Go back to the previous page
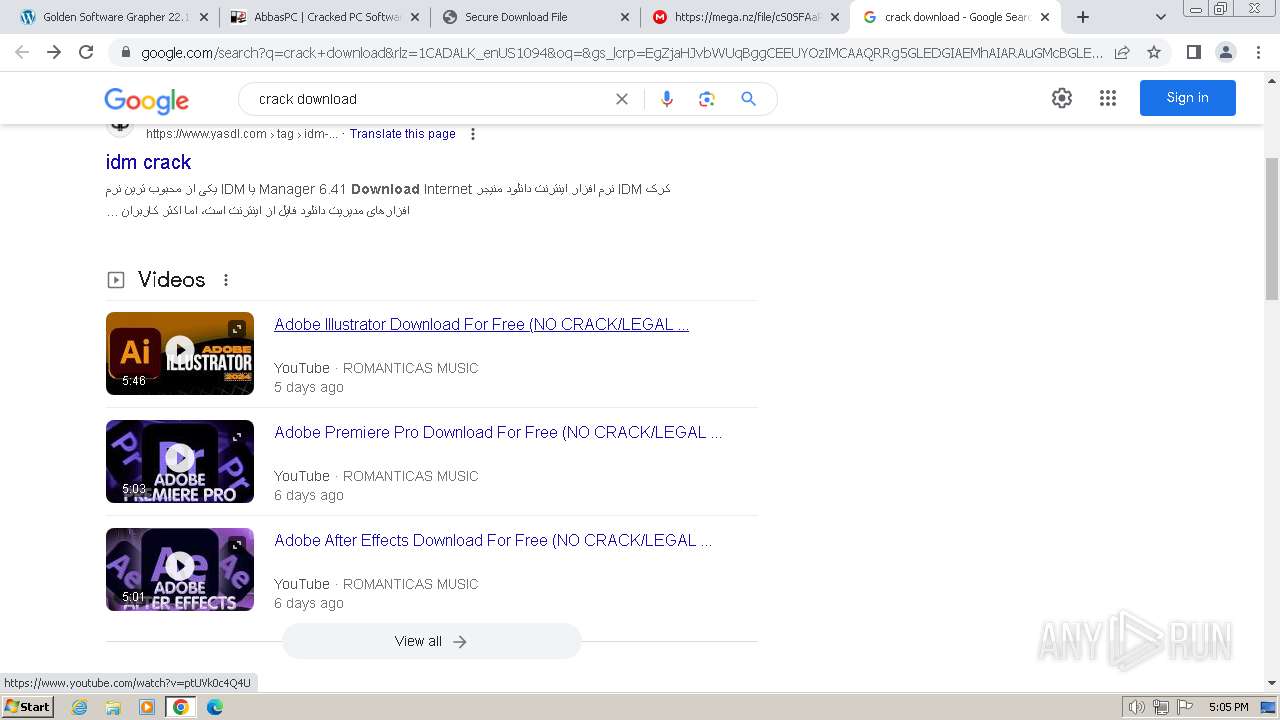 point(22,52)
